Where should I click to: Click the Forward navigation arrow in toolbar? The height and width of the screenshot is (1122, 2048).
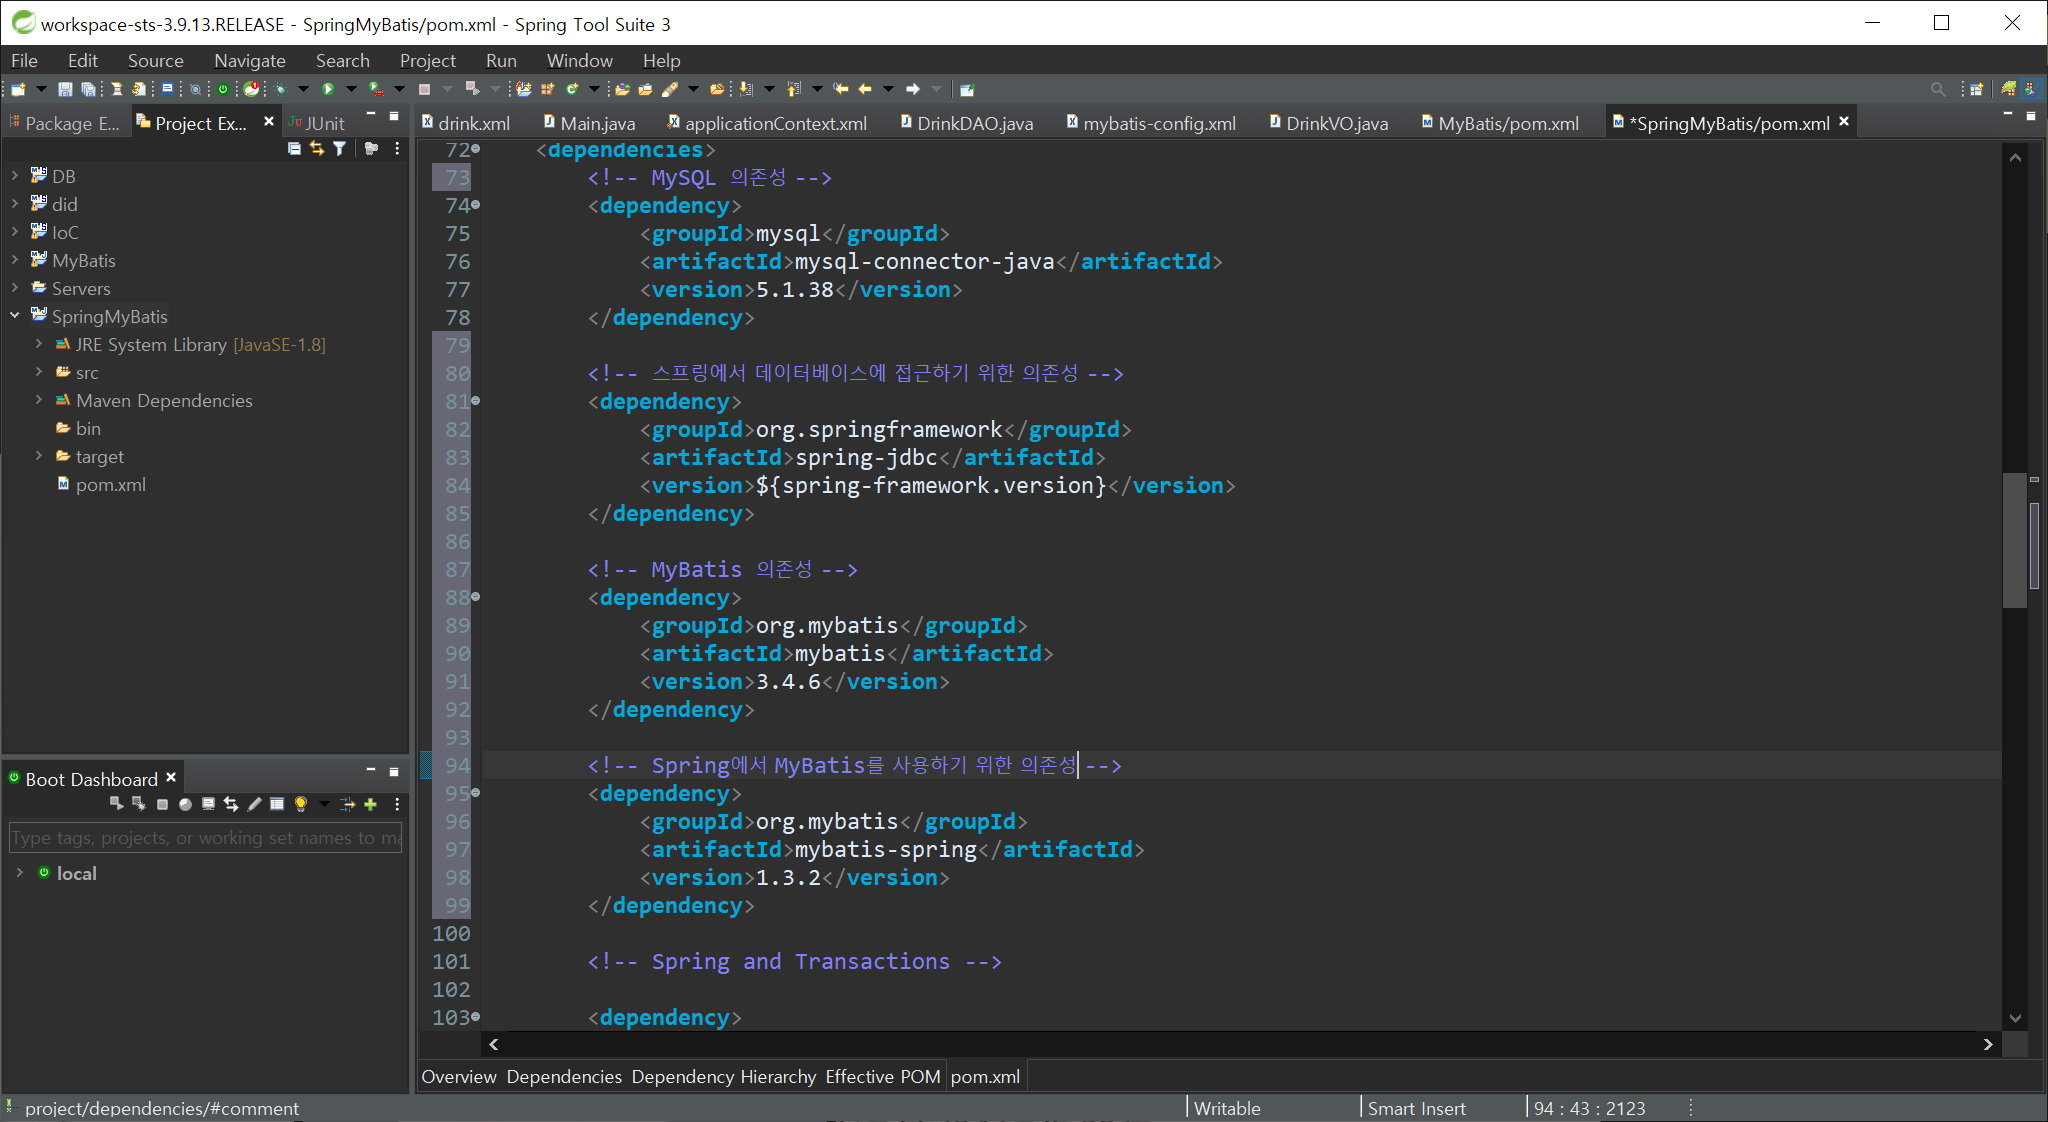coord(912,89)
